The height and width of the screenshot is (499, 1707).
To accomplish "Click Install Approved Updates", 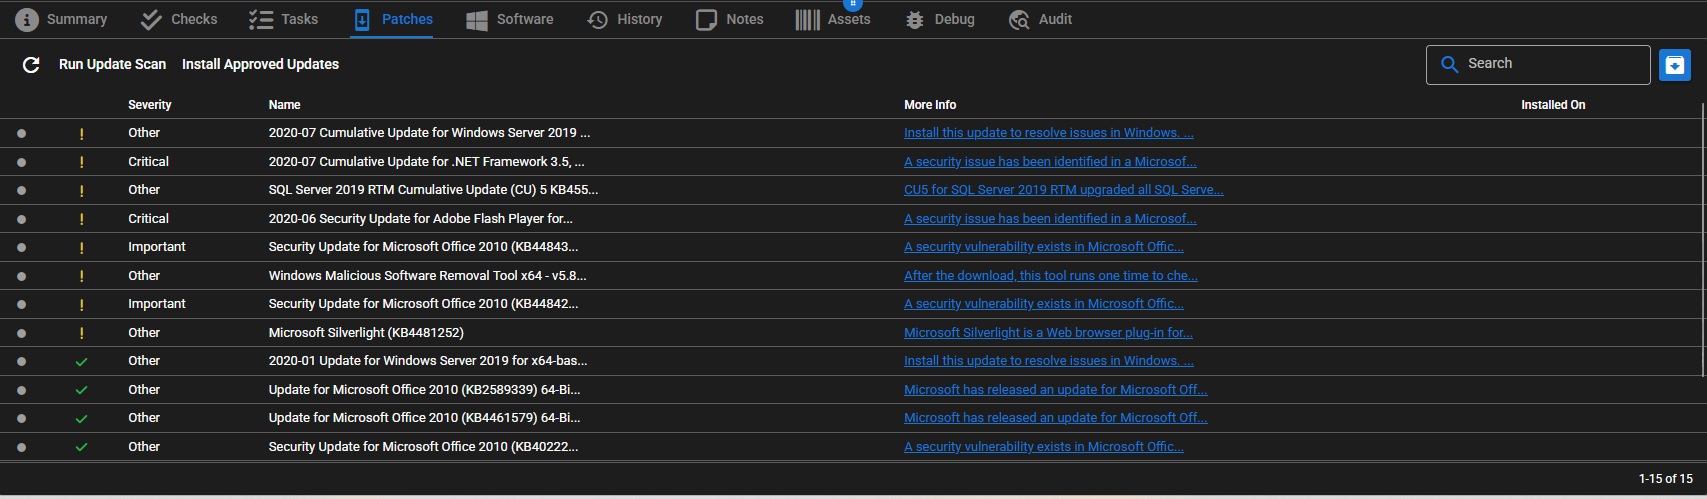I will (x=260, y=64).
